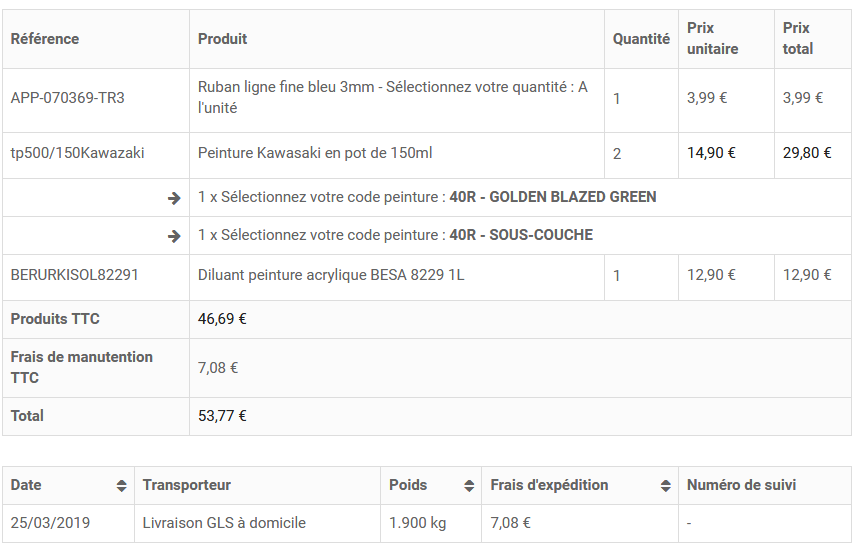The height and width of the screenshot is (558, 858).
Task: Sort by Poids using its sort arrows
Action: [469, 485]
